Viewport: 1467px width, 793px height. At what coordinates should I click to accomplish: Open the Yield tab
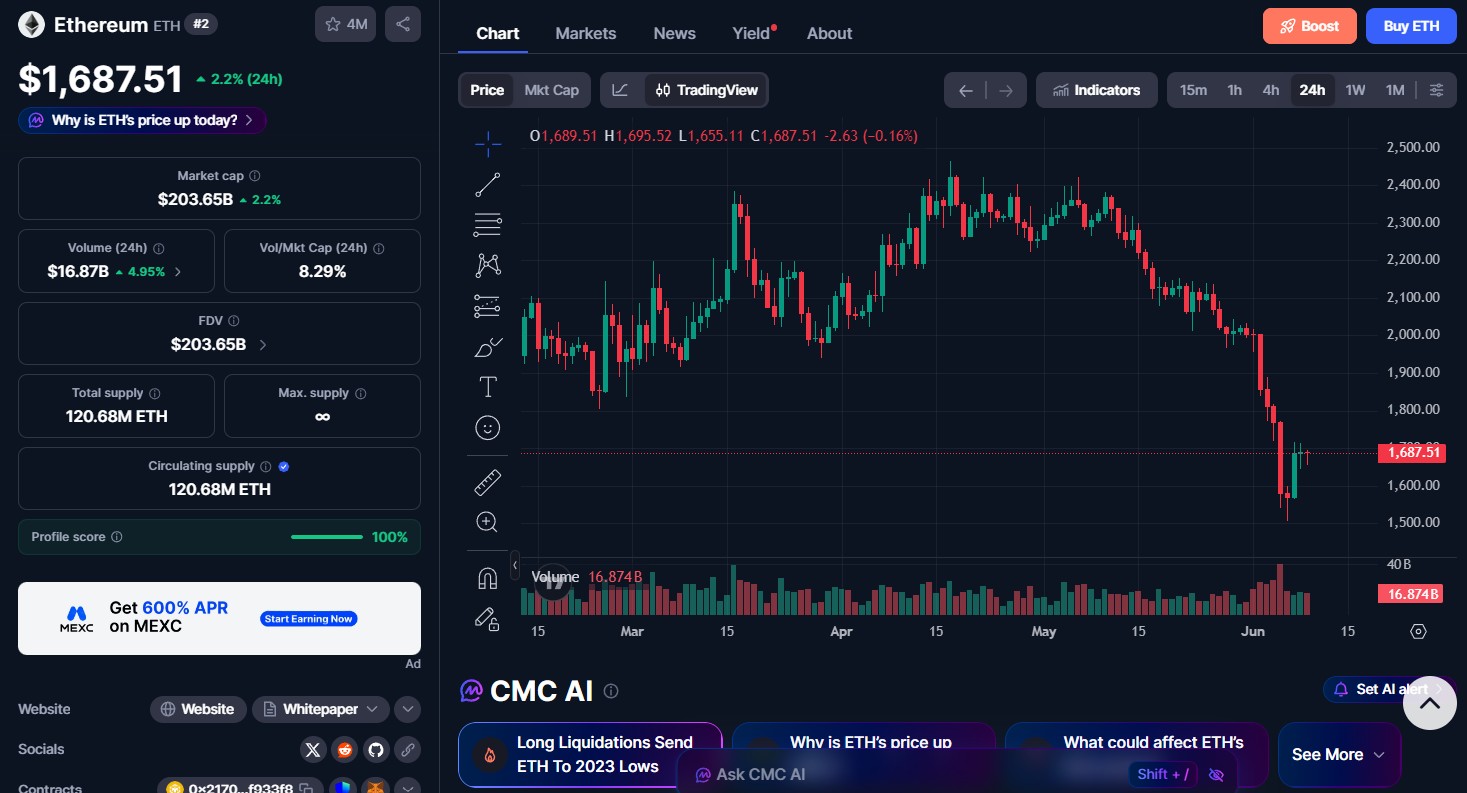click(752, 33)
